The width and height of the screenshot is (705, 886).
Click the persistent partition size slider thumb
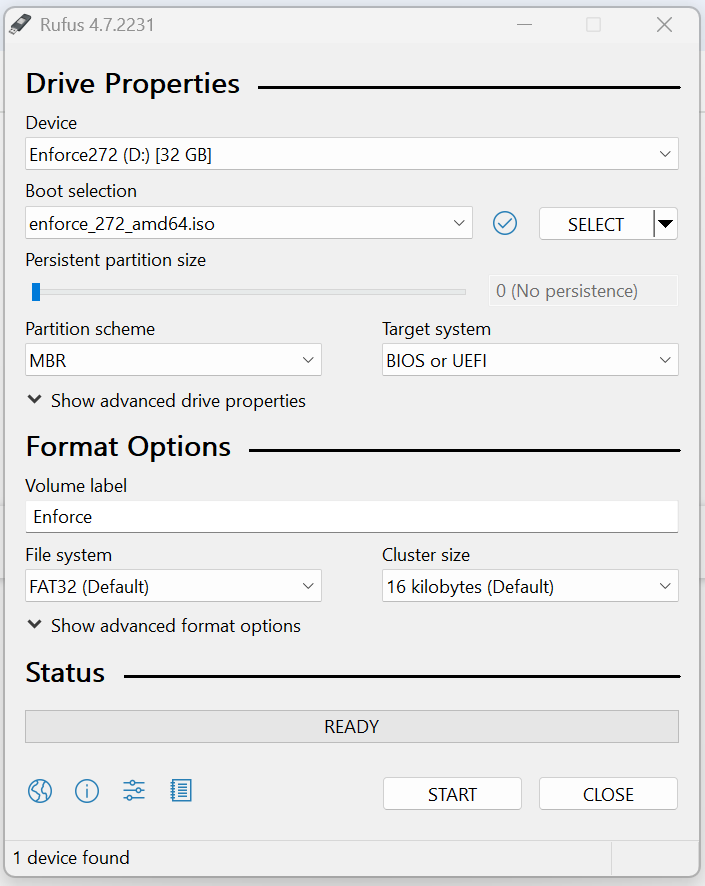[36, 292]
